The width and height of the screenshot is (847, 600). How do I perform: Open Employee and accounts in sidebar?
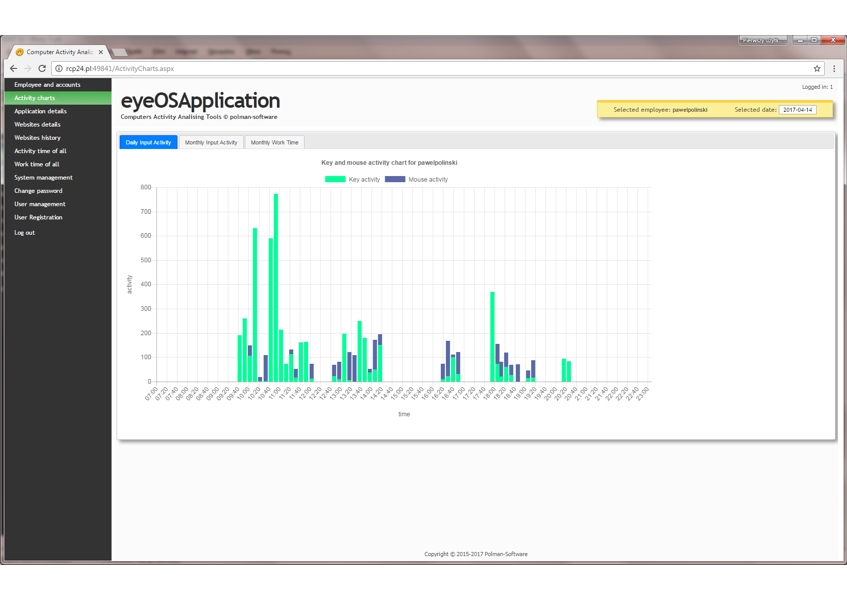coord(47,85)
